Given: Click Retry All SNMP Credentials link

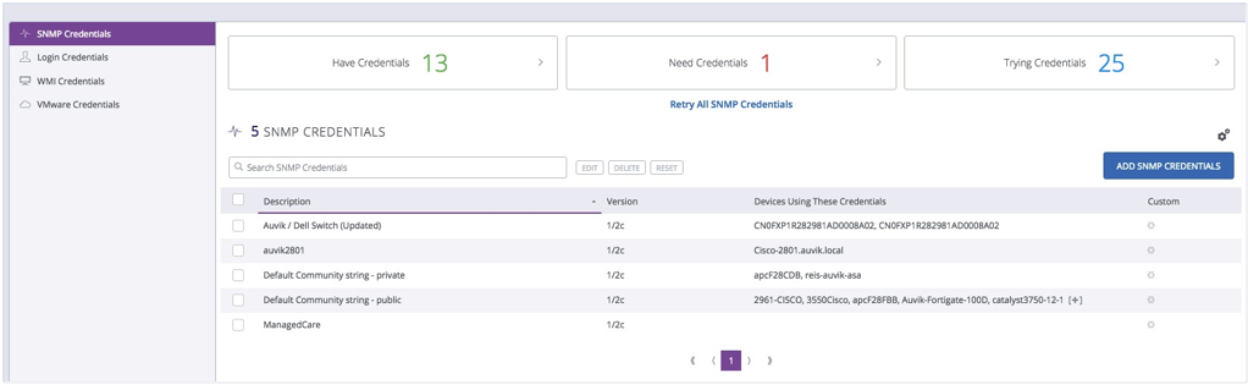Looking at the screenshot, I should [731, 104].
